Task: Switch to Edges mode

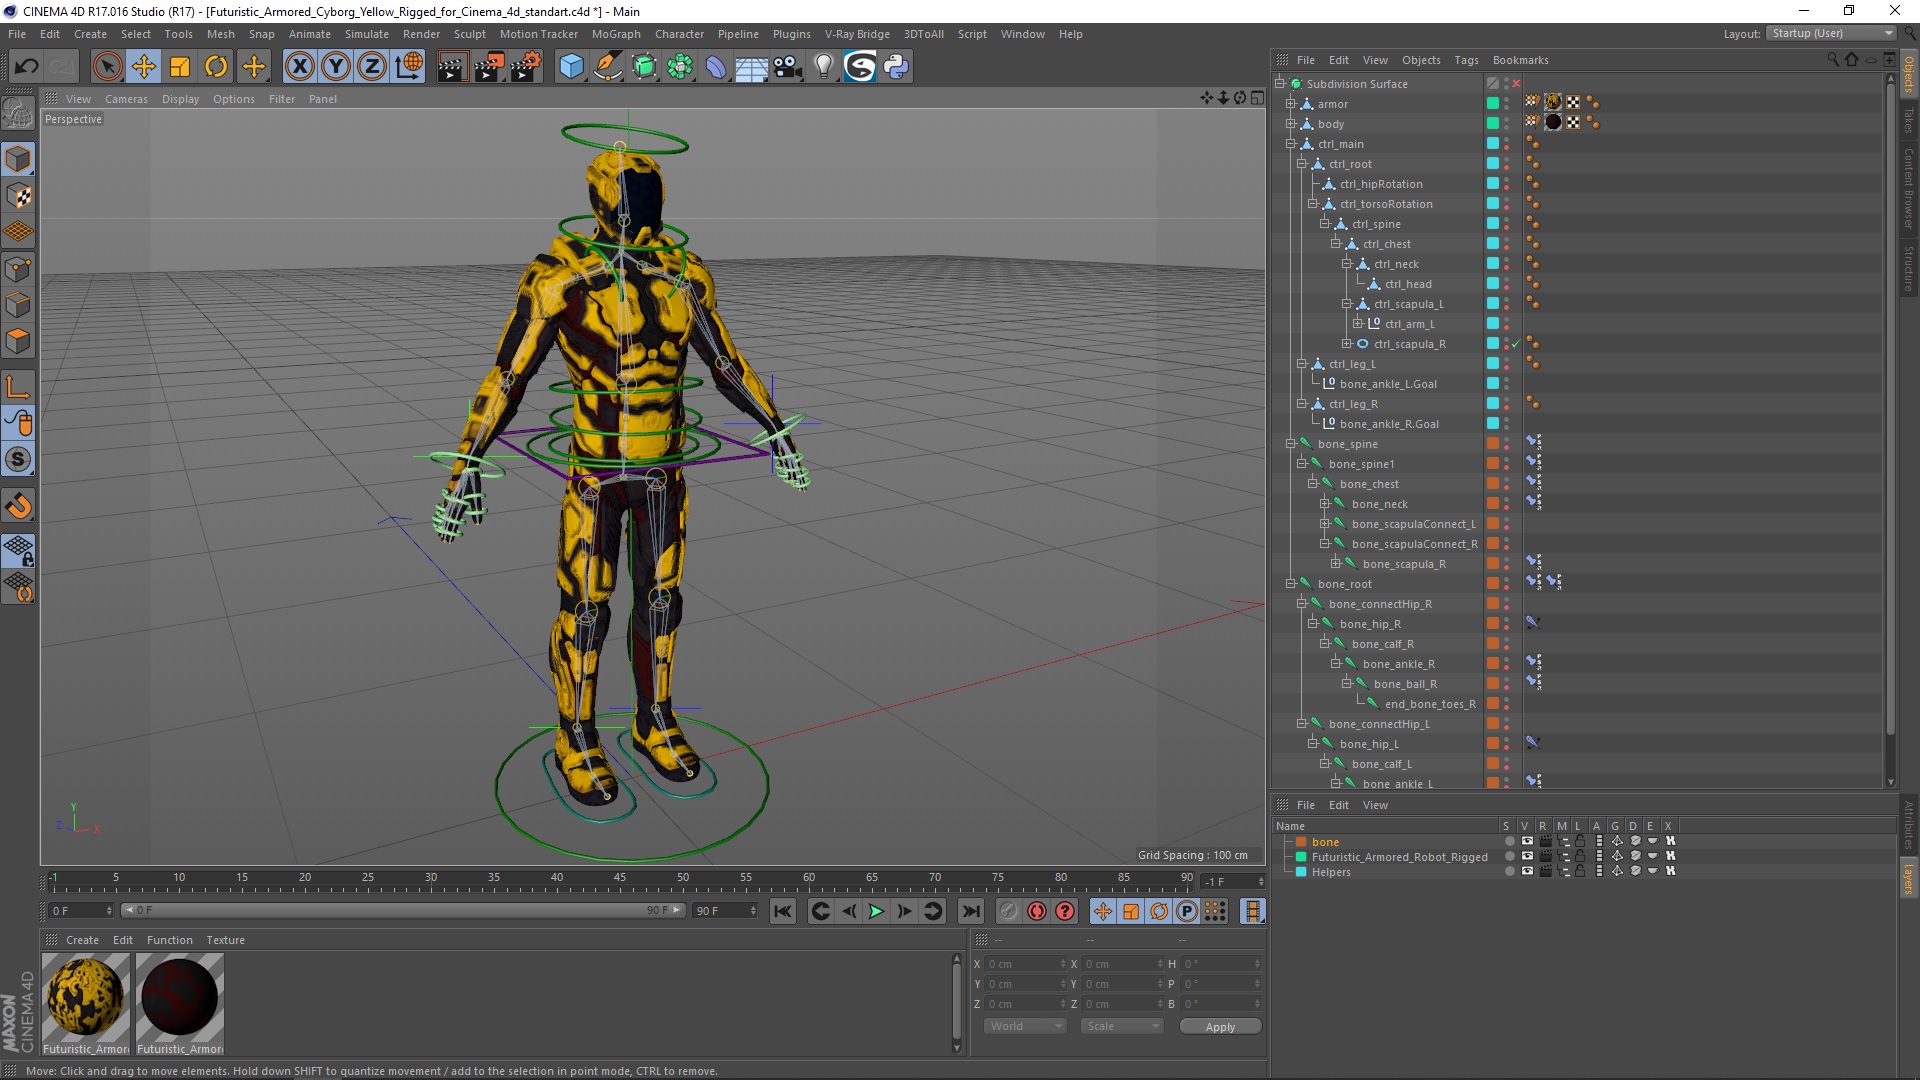Action: click(x=18, y=304)
